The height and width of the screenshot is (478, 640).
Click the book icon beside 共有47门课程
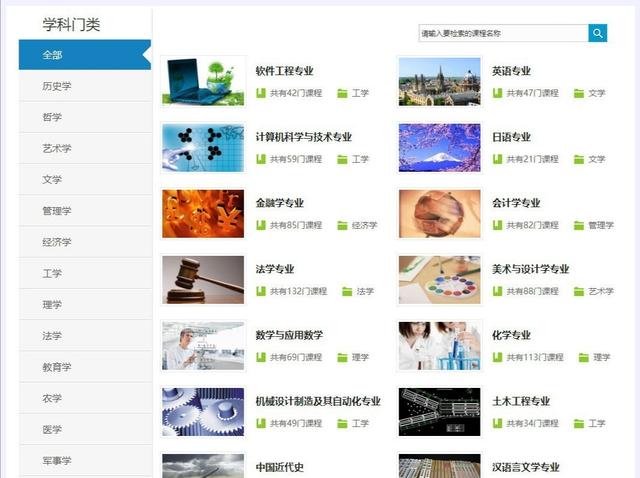tap(497, 93)
